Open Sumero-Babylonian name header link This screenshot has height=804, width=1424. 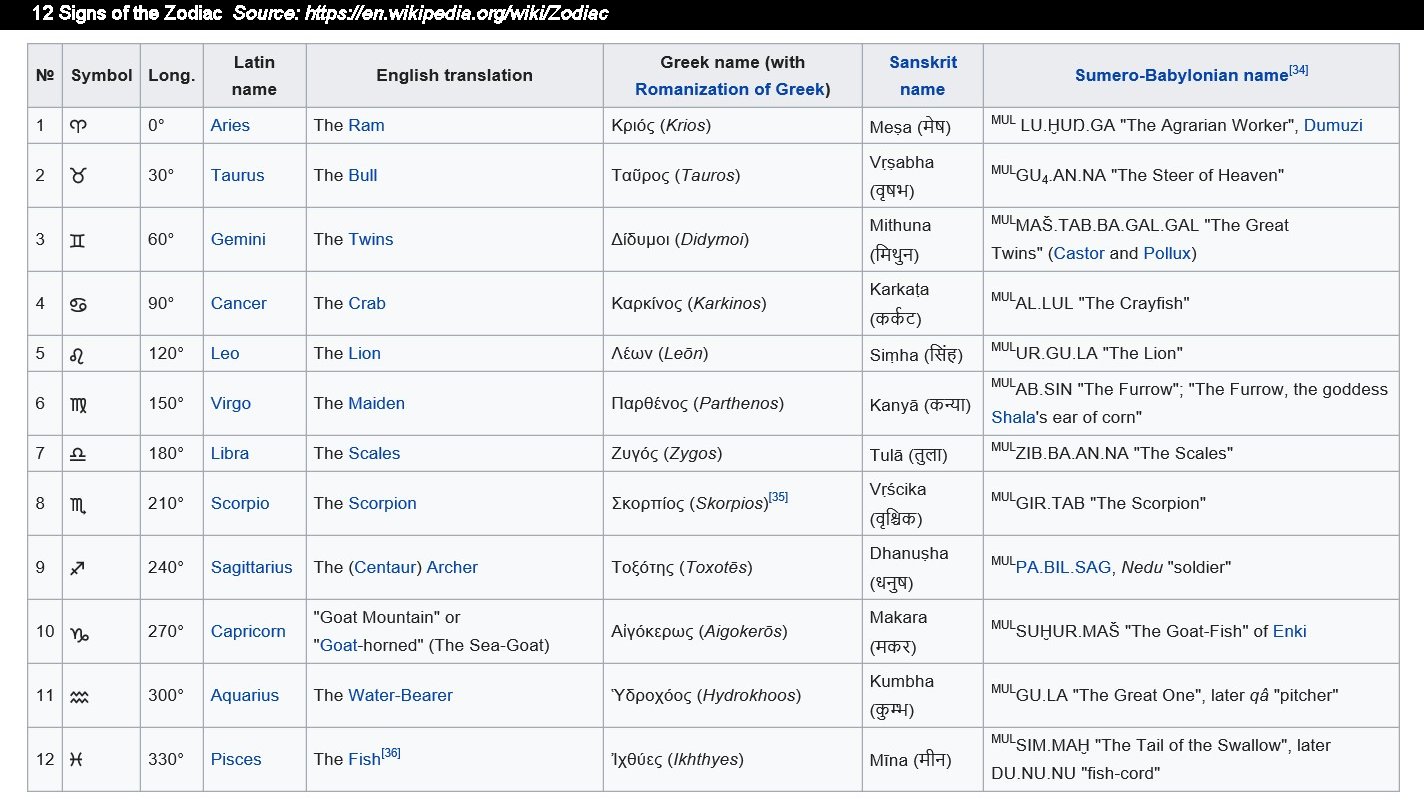point(1181,75)
